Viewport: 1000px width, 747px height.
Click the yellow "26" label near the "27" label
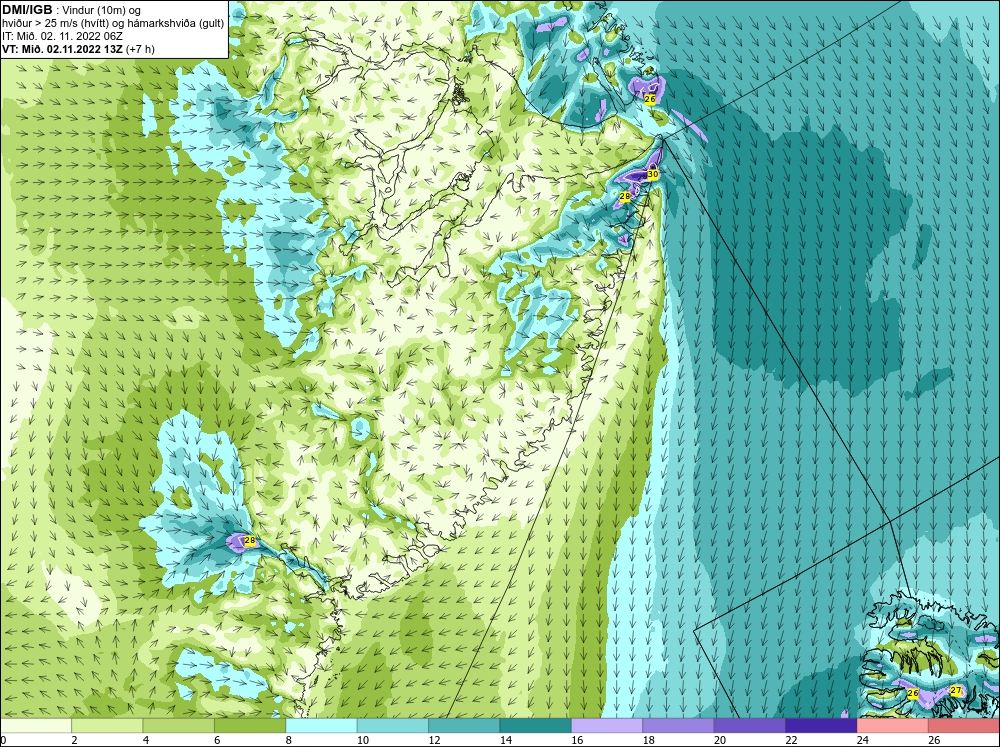913,693
